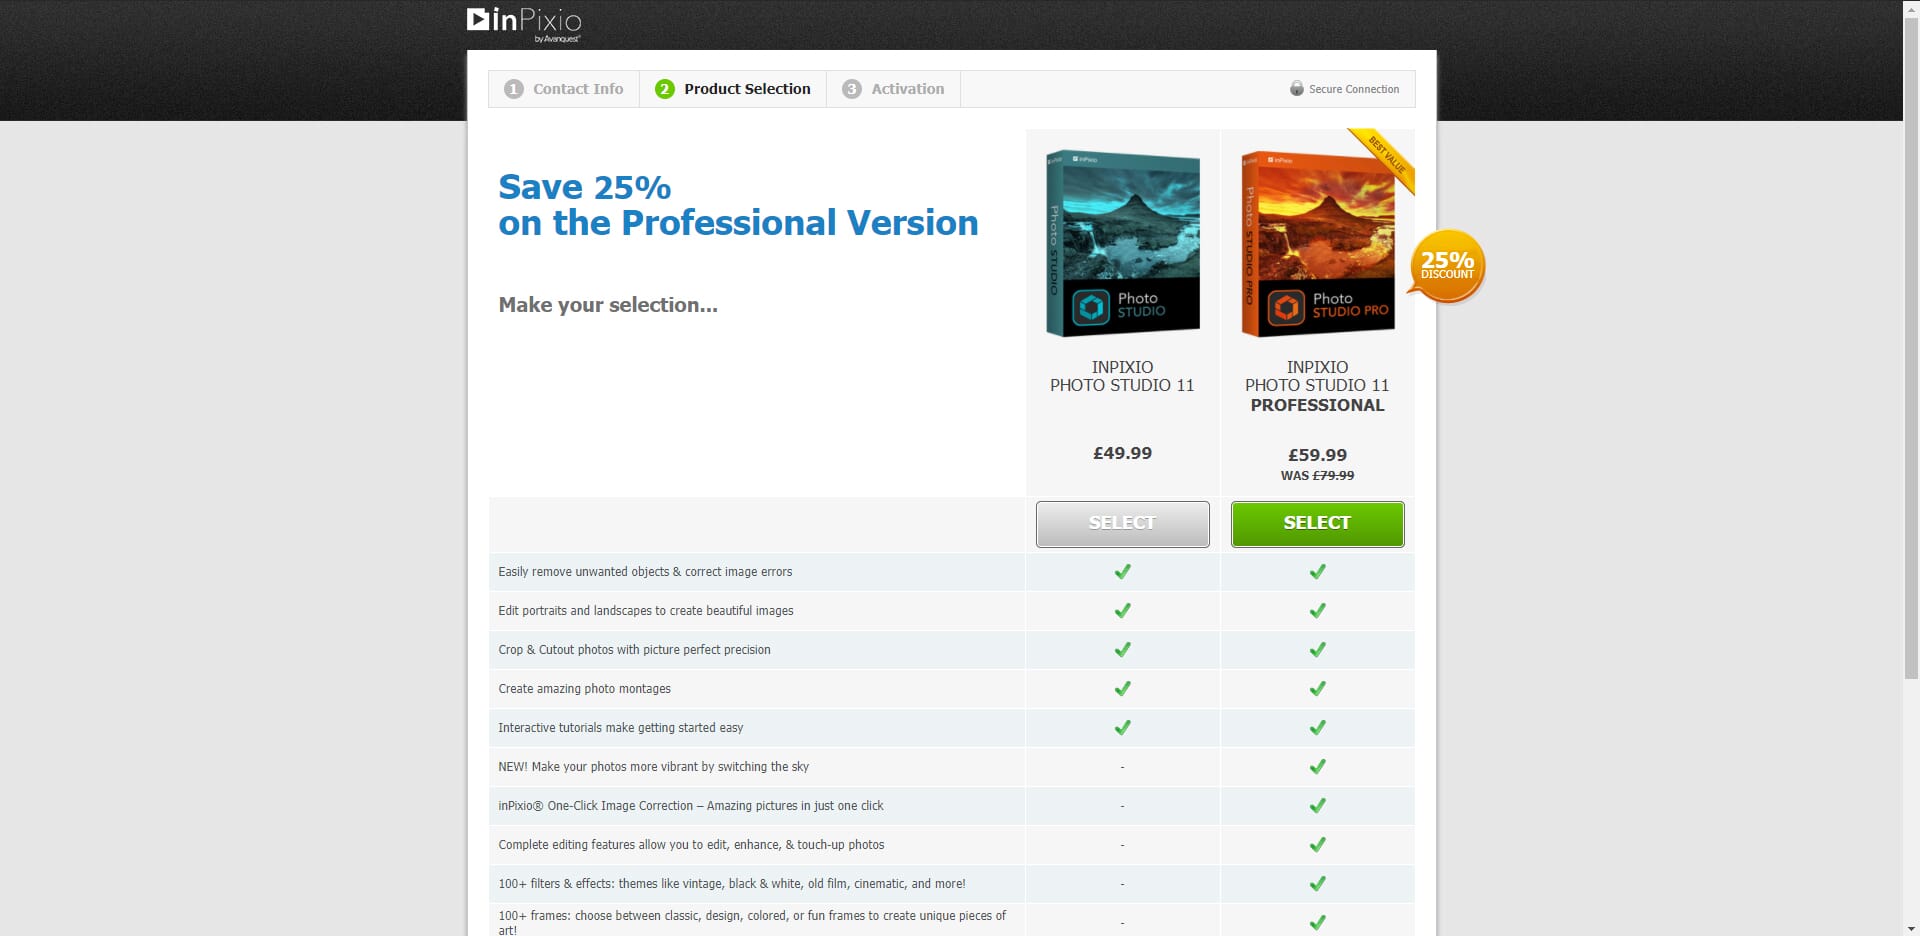1920x936 pixels.
Task: Select the green Photo Studio 11 Professional button
Action: (x=1317, y=524)
